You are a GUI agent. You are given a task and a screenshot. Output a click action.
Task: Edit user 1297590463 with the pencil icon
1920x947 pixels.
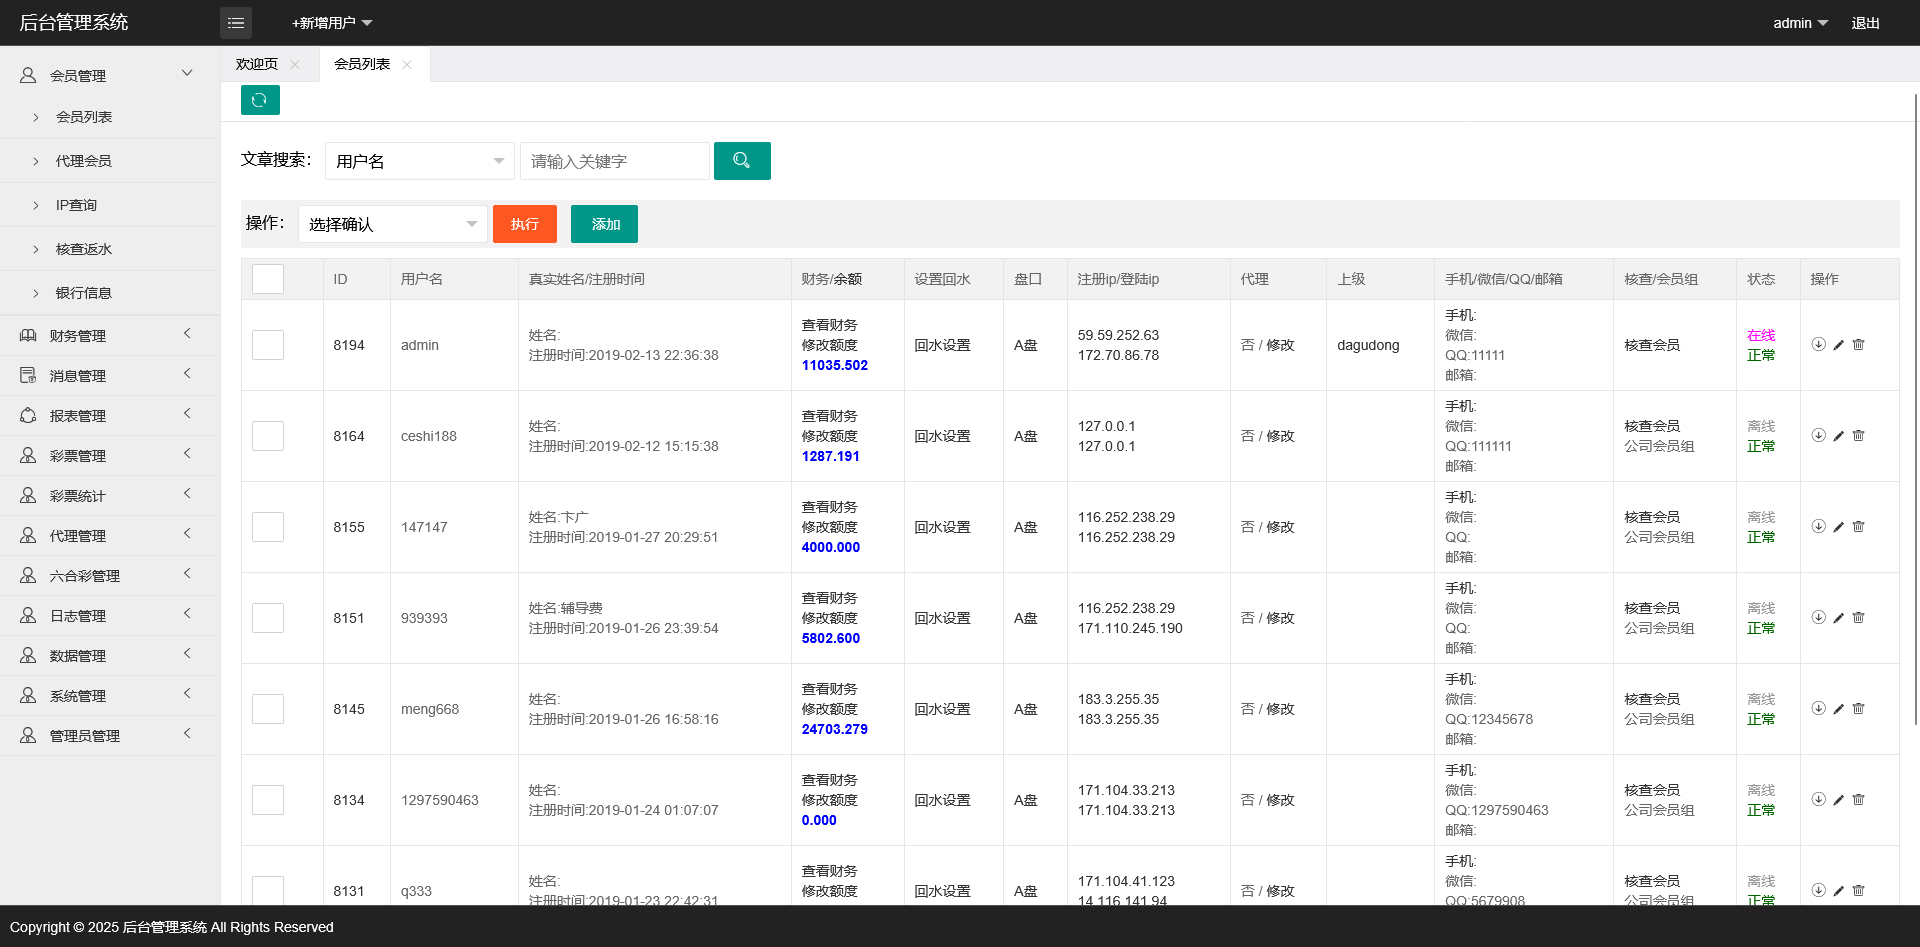click(1838, 800)
